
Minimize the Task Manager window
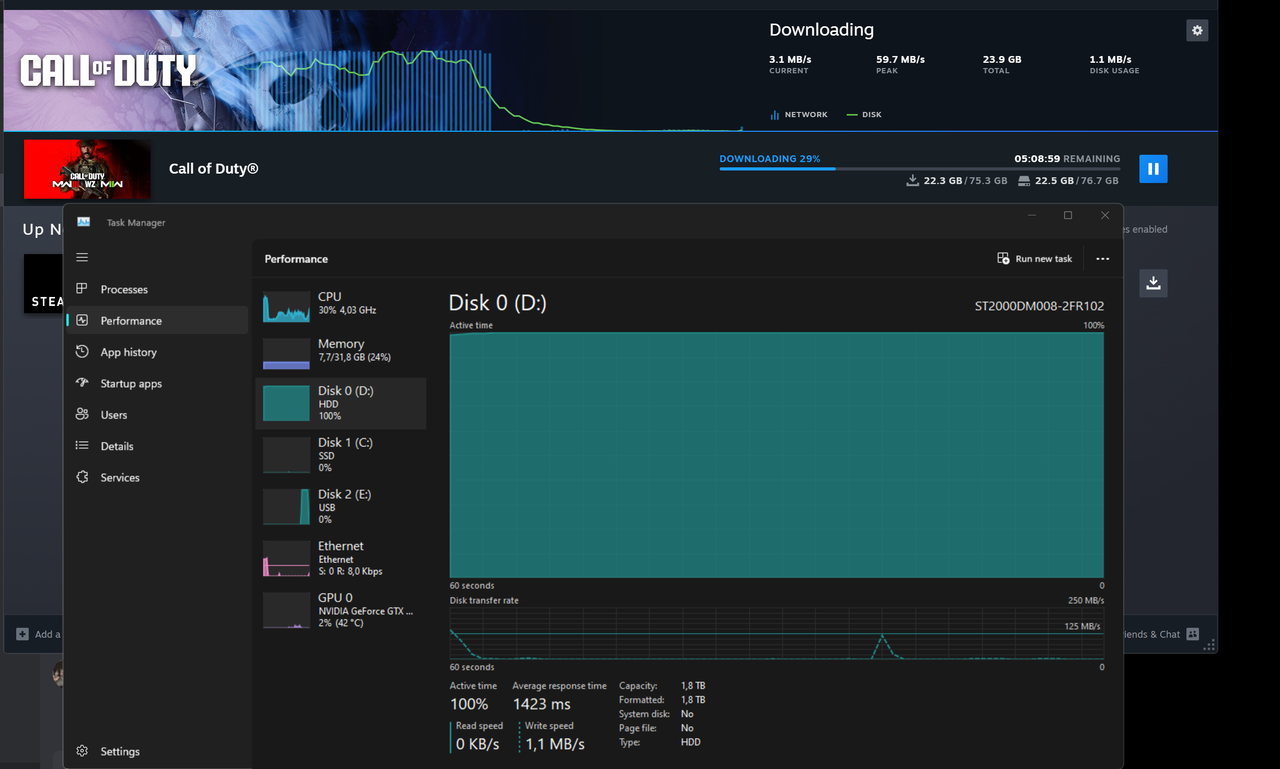coord(1031,215)
